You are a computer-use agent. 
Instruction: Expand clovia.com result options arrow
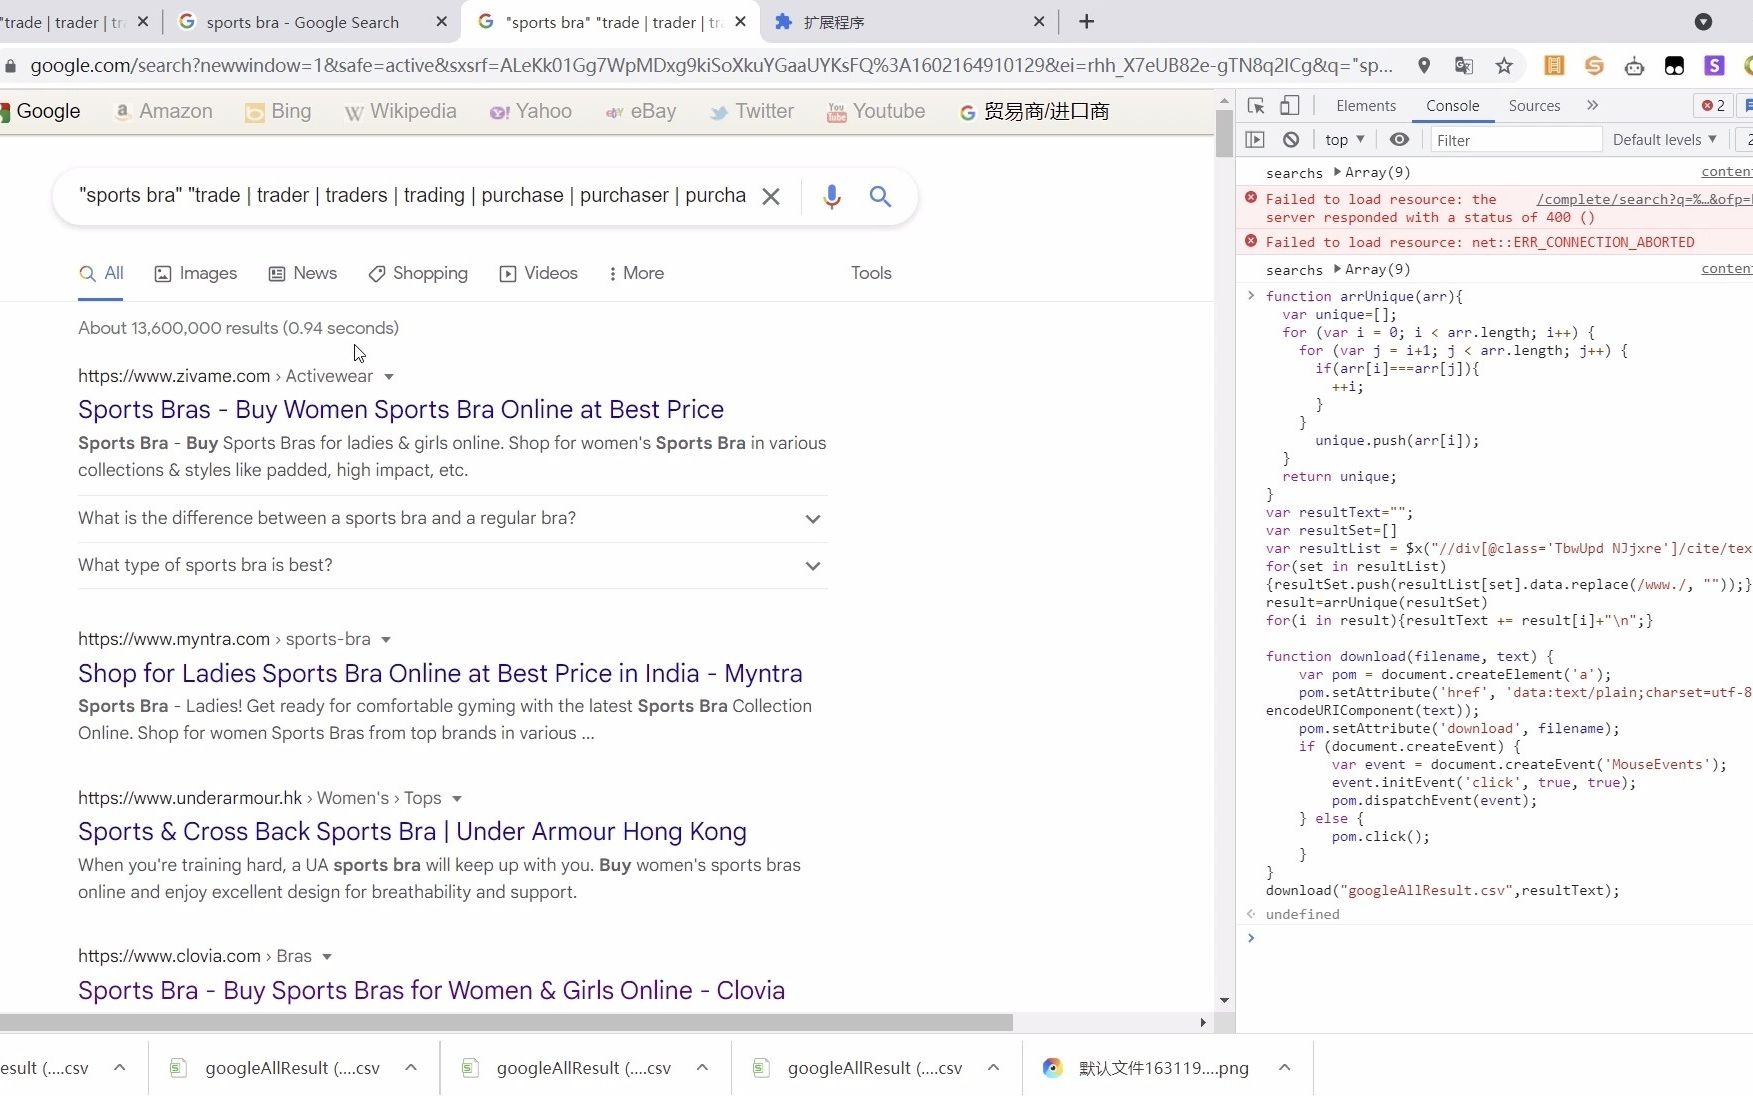tap(327, 957)
